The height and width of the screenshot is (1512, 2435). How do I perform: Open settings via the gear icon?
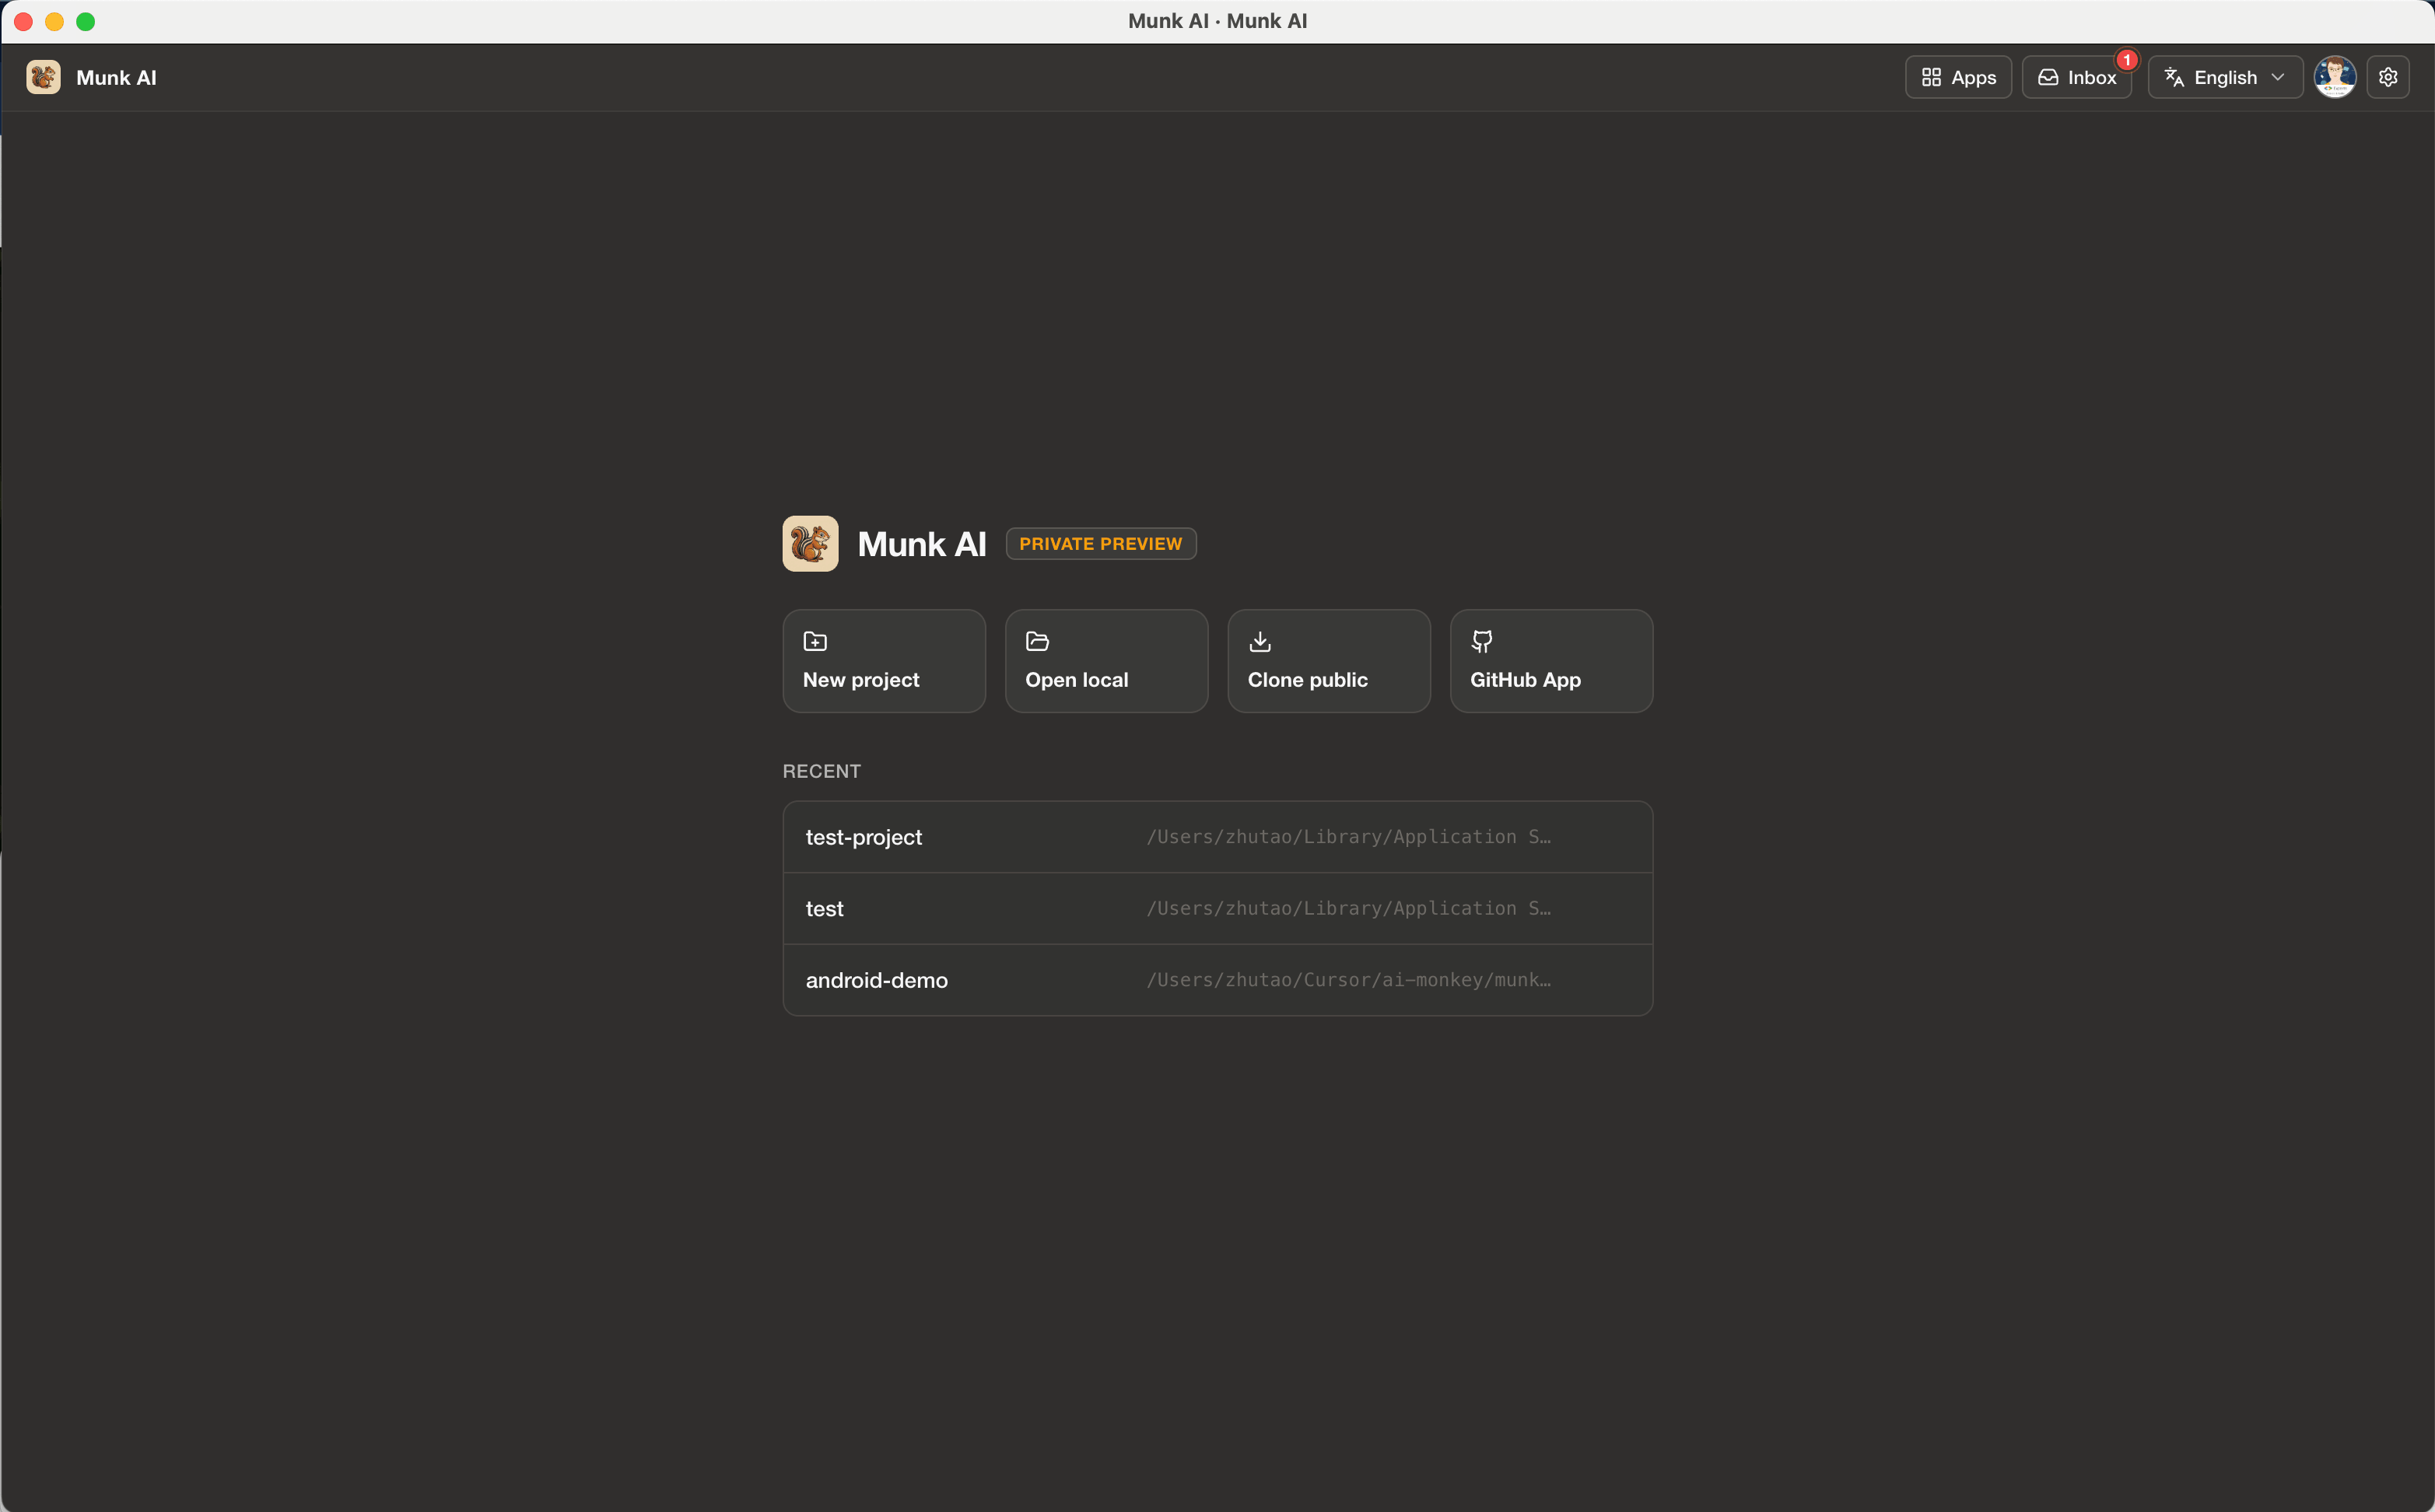tap(2388, 77)
